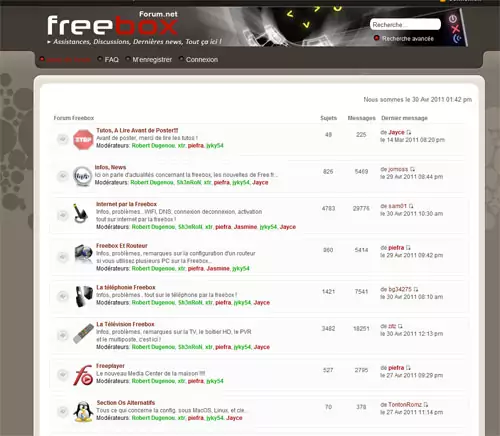Click in the Recherche search field
500x436 pixels.
click(405, 24)
